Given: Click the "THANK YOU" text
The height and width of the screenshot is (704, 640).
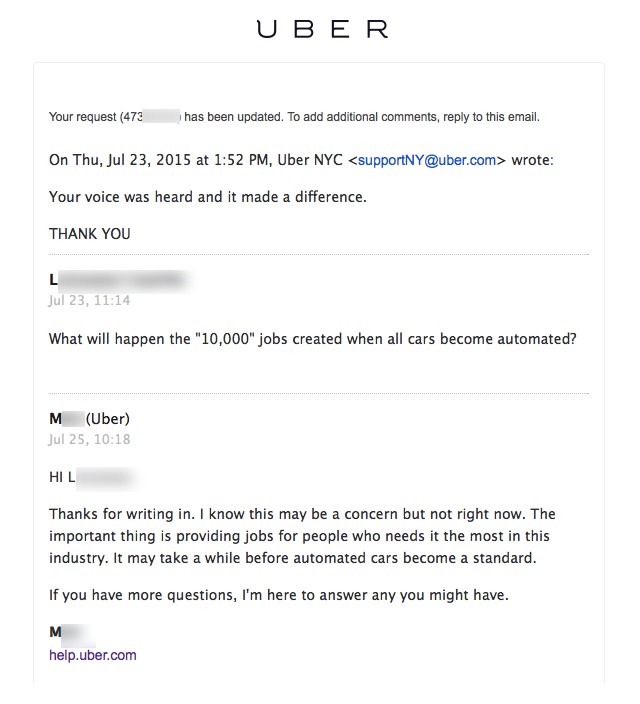Looking at the screenshot, I should pyautogui.click(x=90, y=234).
